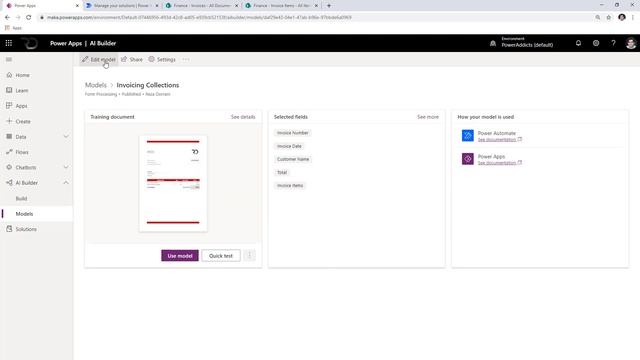
Task: Click See details for training document
Action: click(243, 117)
